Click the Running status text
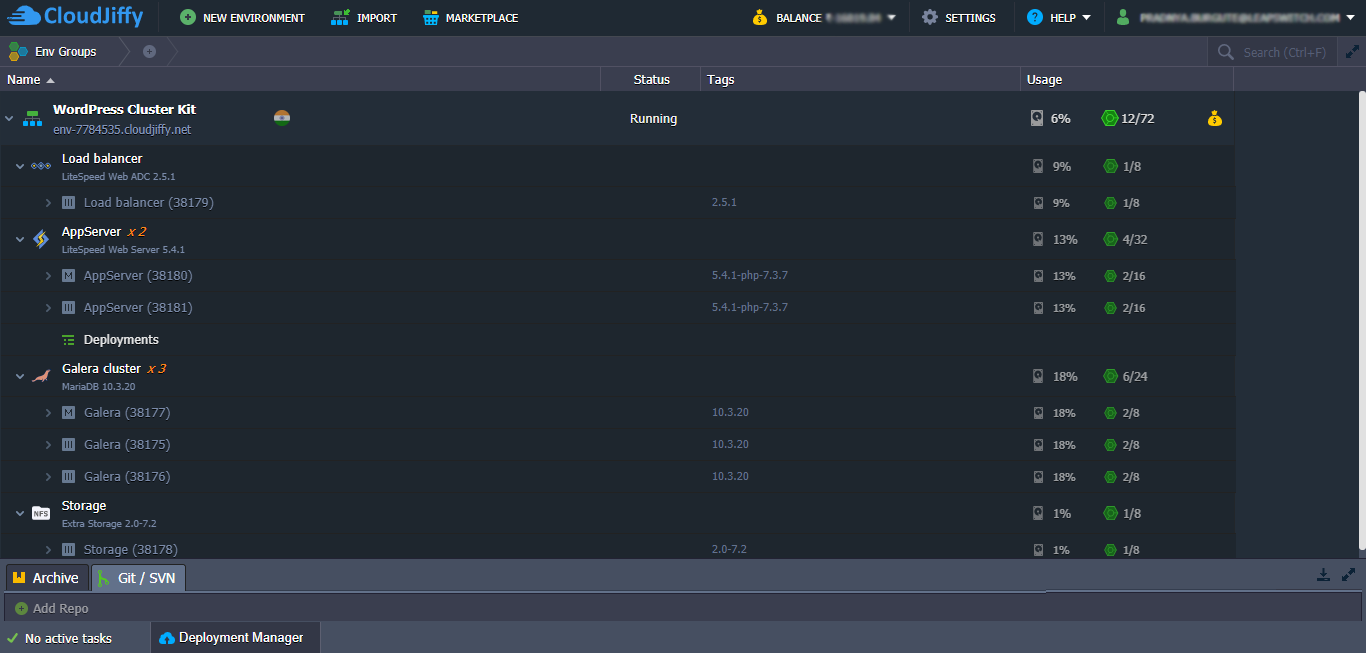1366x653 pixels. point(653,118)
